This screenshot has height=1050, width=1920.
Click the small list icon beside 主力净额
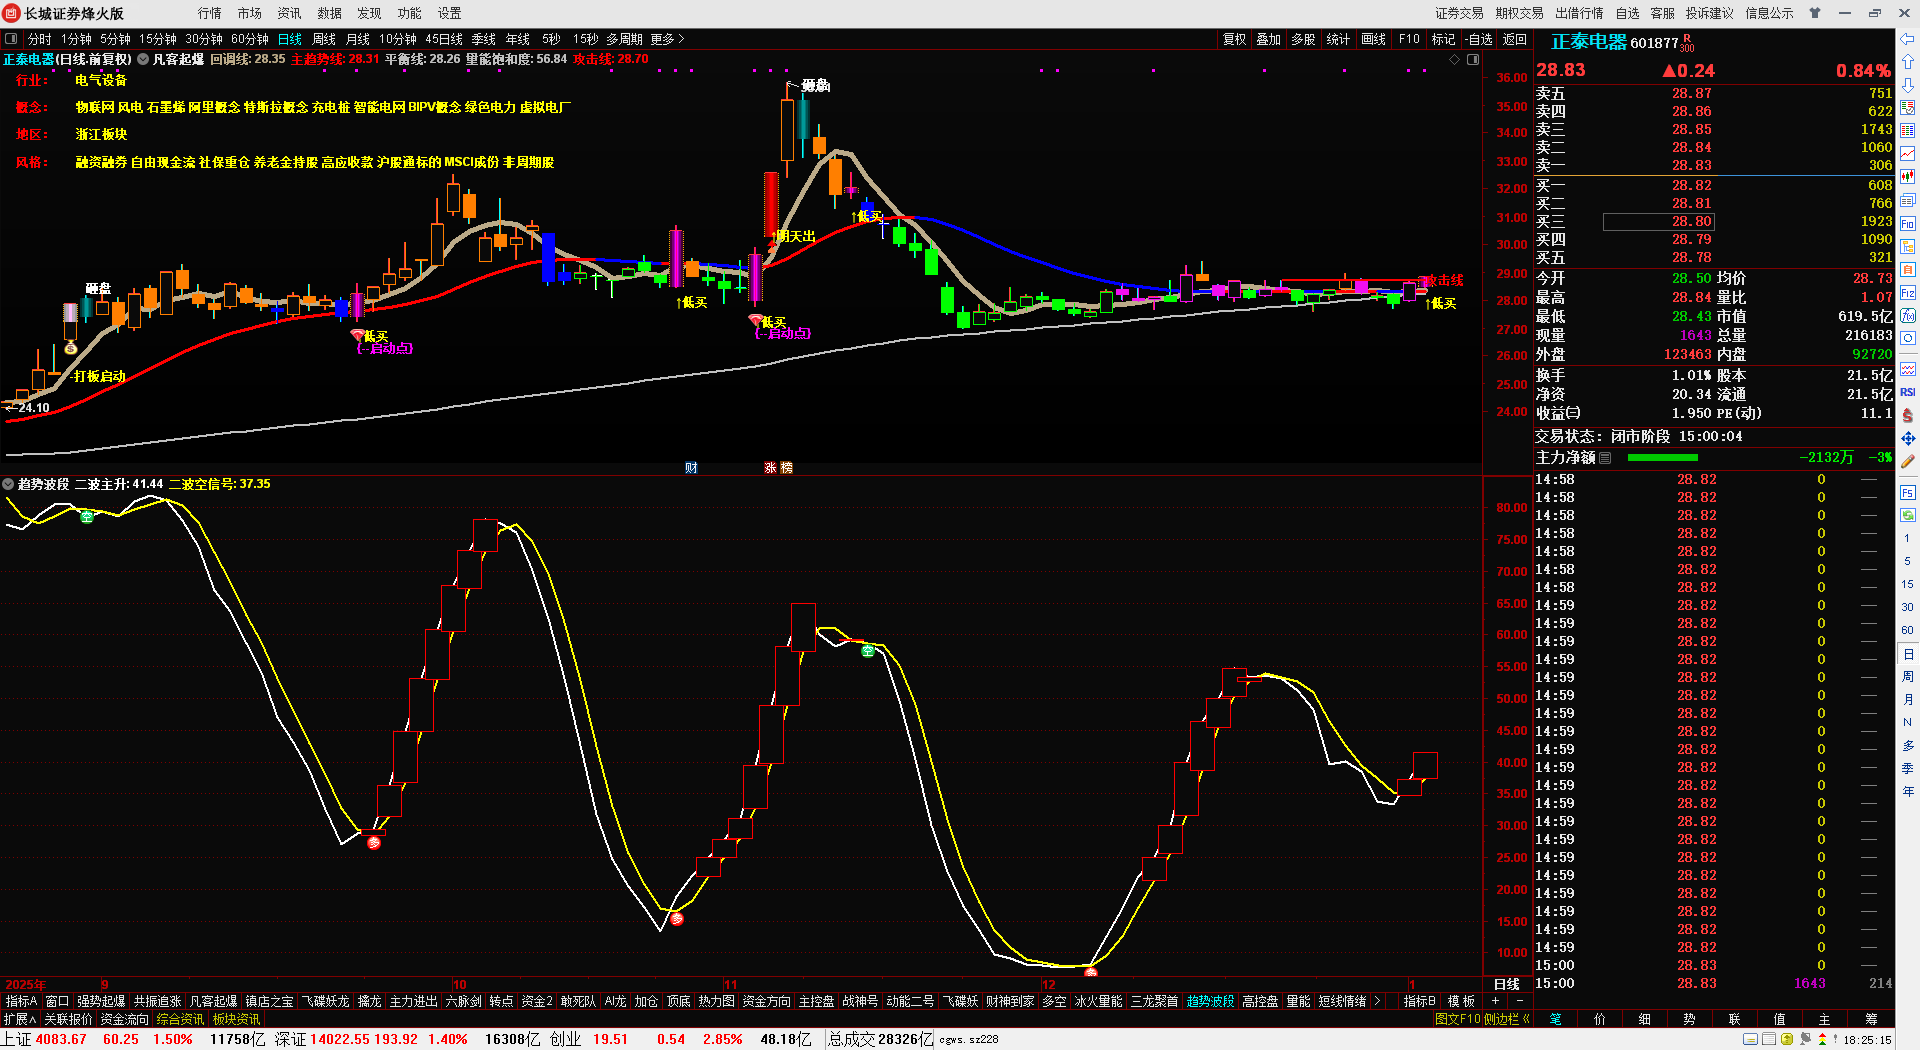pos(1605,458)
